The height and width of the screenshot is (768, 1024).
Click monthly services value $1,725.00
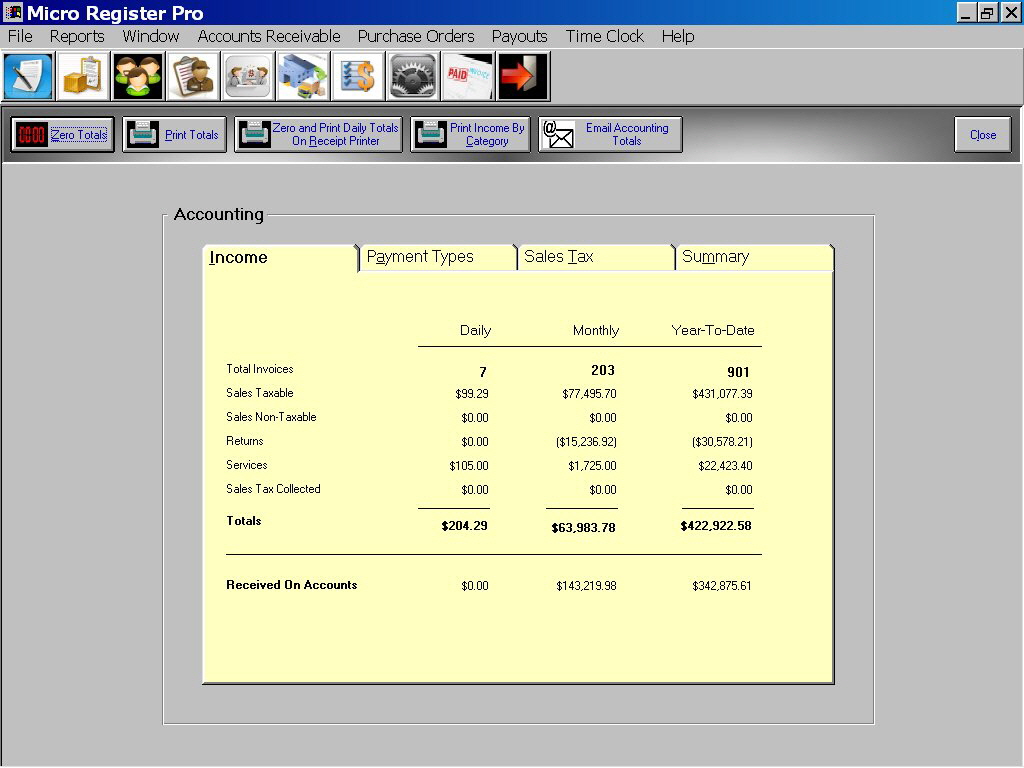pyautogui.click(x=592, y=466)
